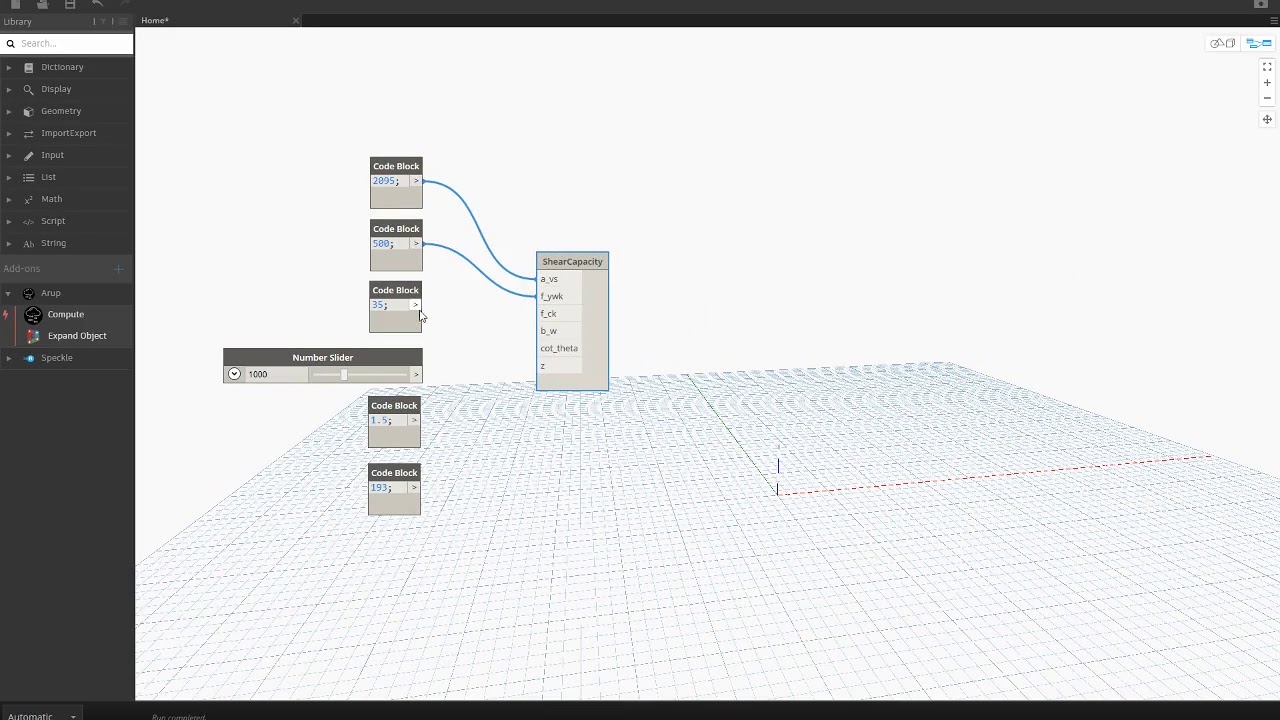Viewport: 1280px width, 720px height.
Task: Click the Open file toolbar icon
Action: coord(42,5)
